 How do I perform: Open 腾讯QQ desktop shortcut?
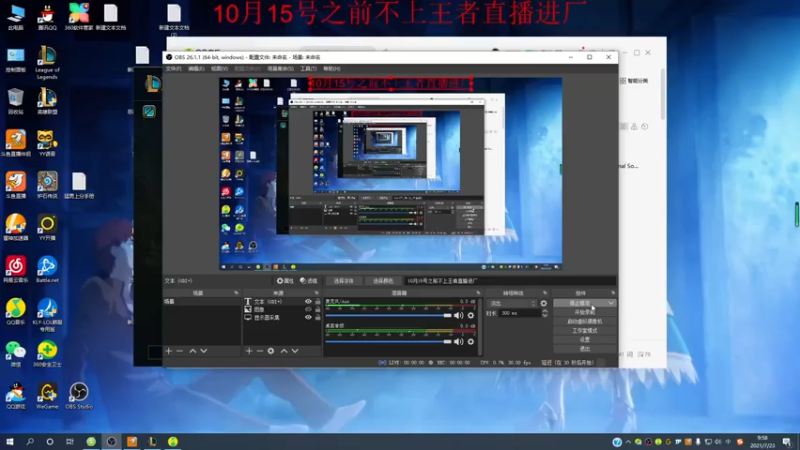click(x=47, y=17)
